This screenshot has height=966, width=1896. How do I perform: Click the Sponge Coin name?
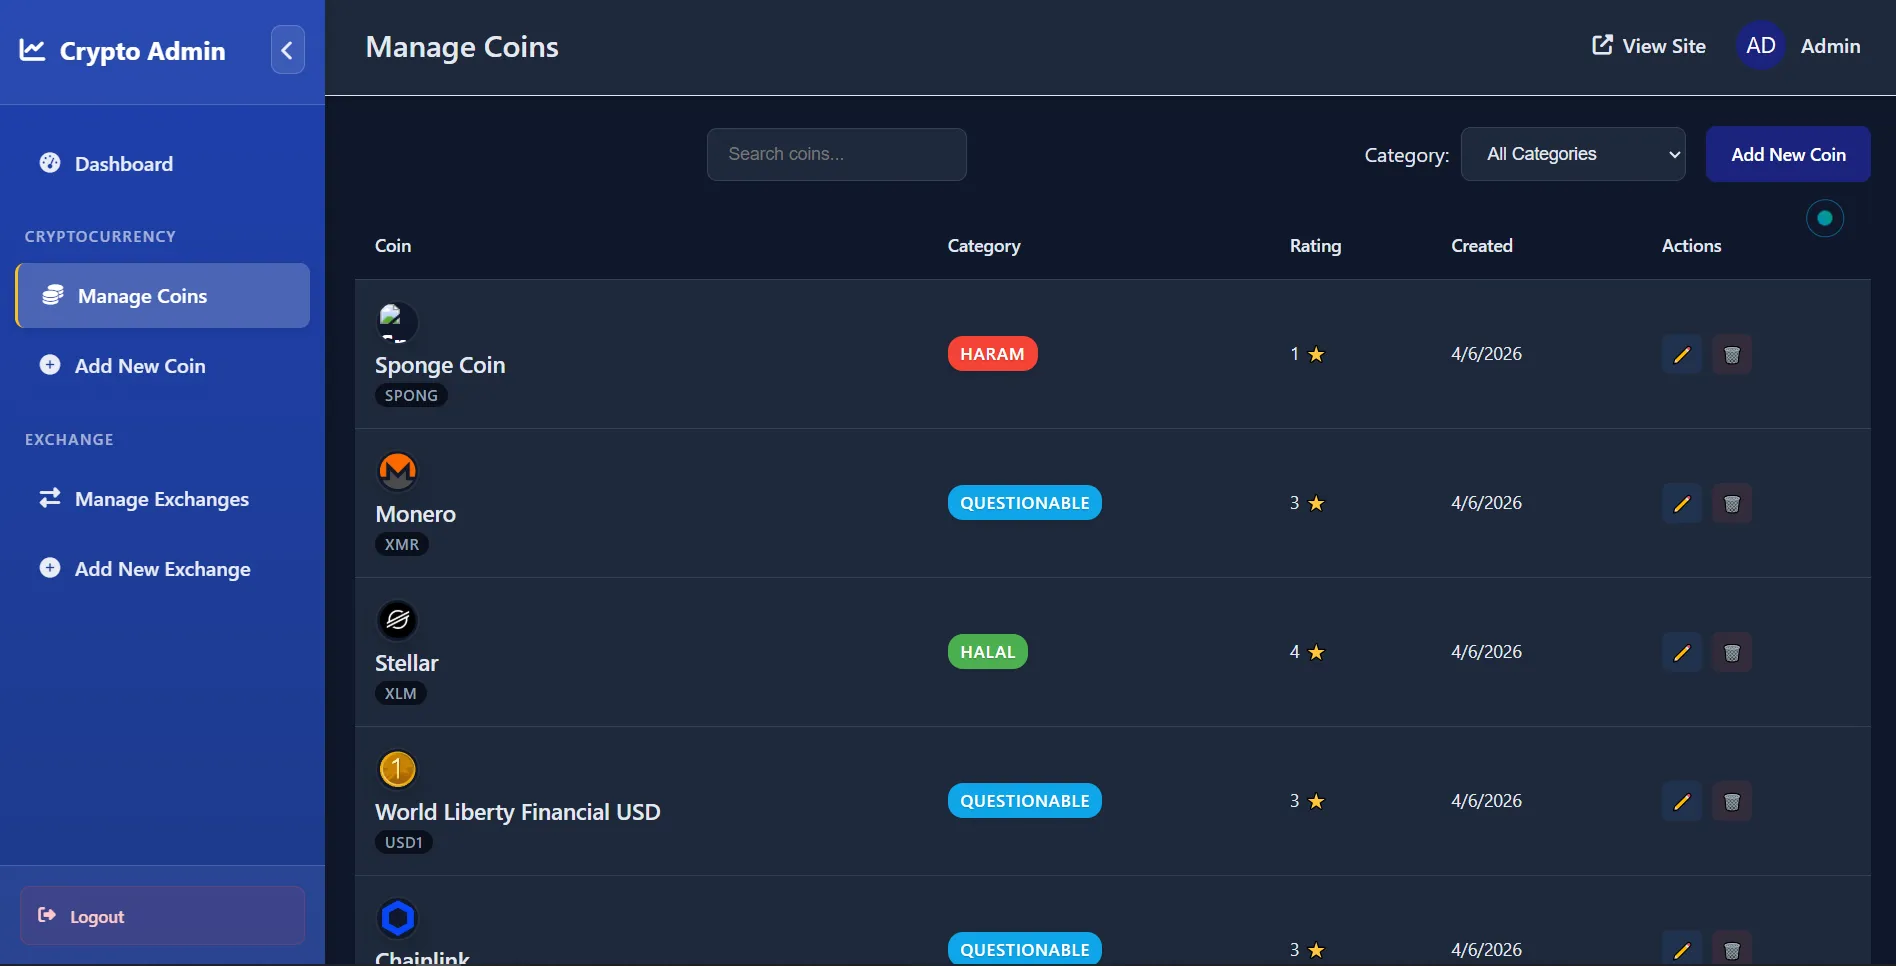440,366
